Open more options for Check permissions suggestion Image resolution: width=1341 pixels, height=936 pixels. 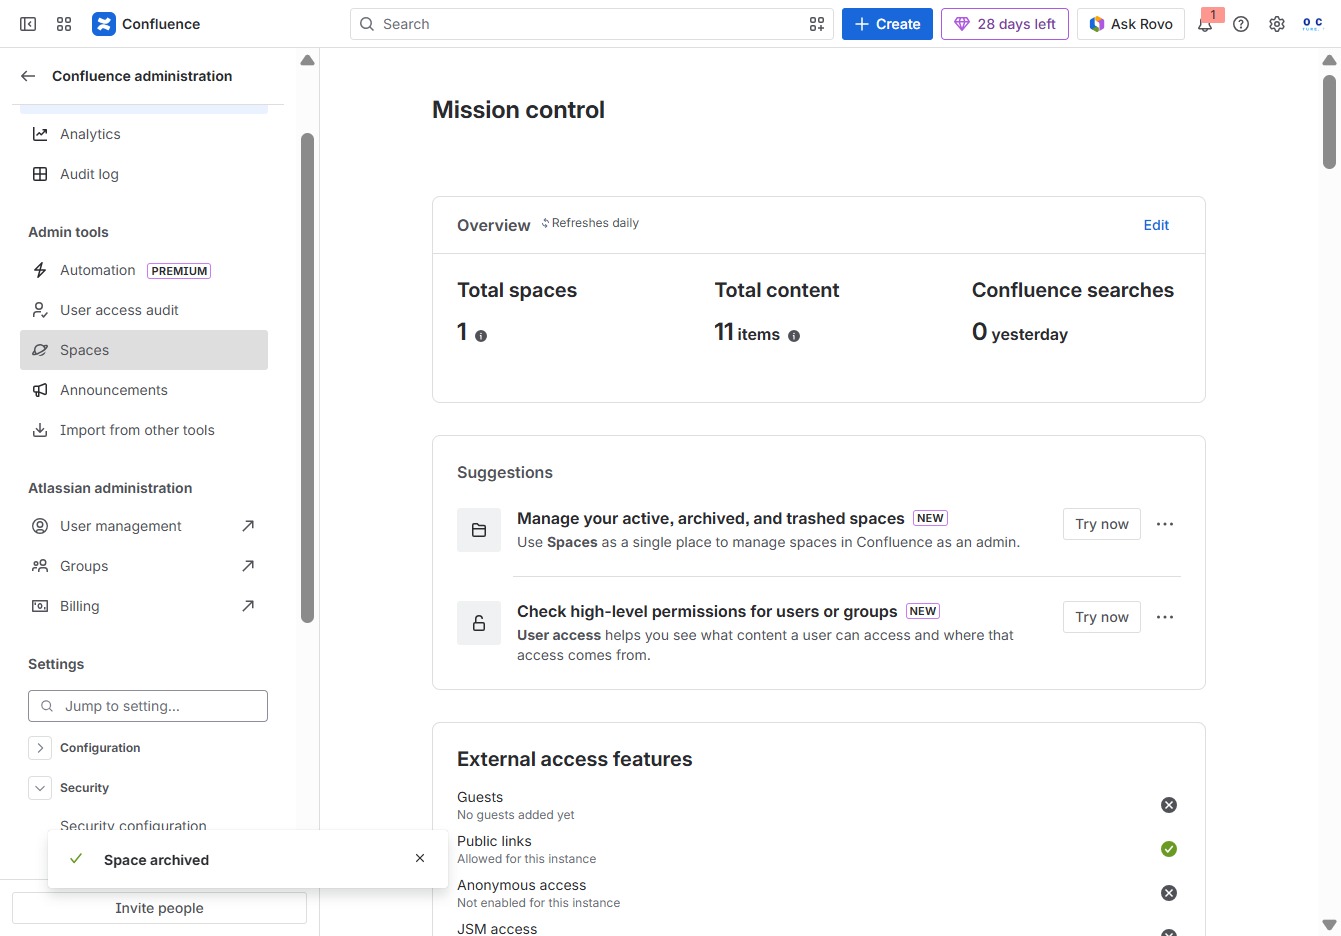(1165, 617)
